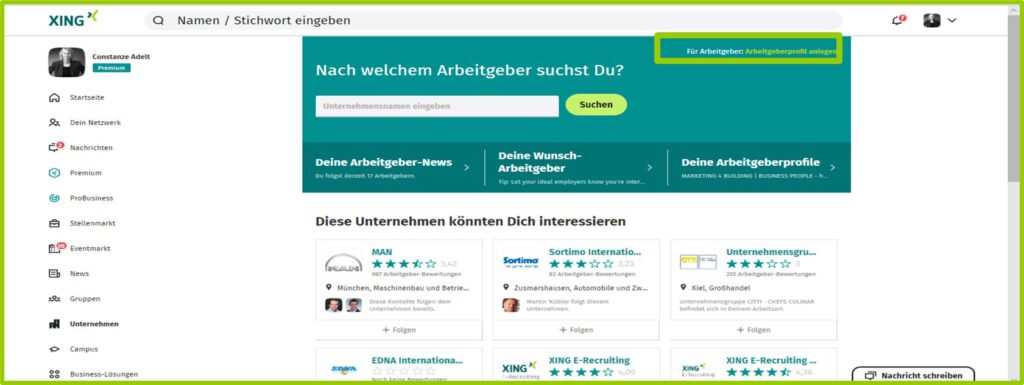
Task: Open Nachrichten messages icon in sidebar
Action: click(x=56, y=147)
